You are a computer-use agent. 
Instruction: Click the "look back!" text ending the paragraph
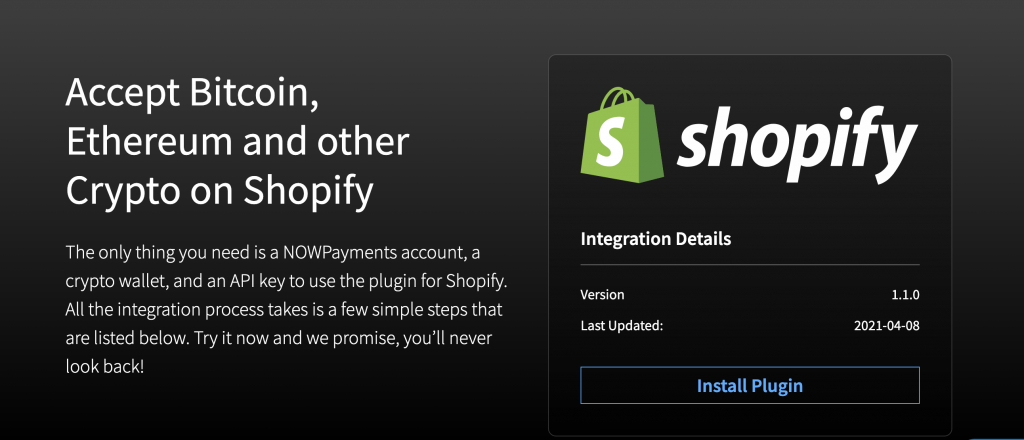coord(104,367)
